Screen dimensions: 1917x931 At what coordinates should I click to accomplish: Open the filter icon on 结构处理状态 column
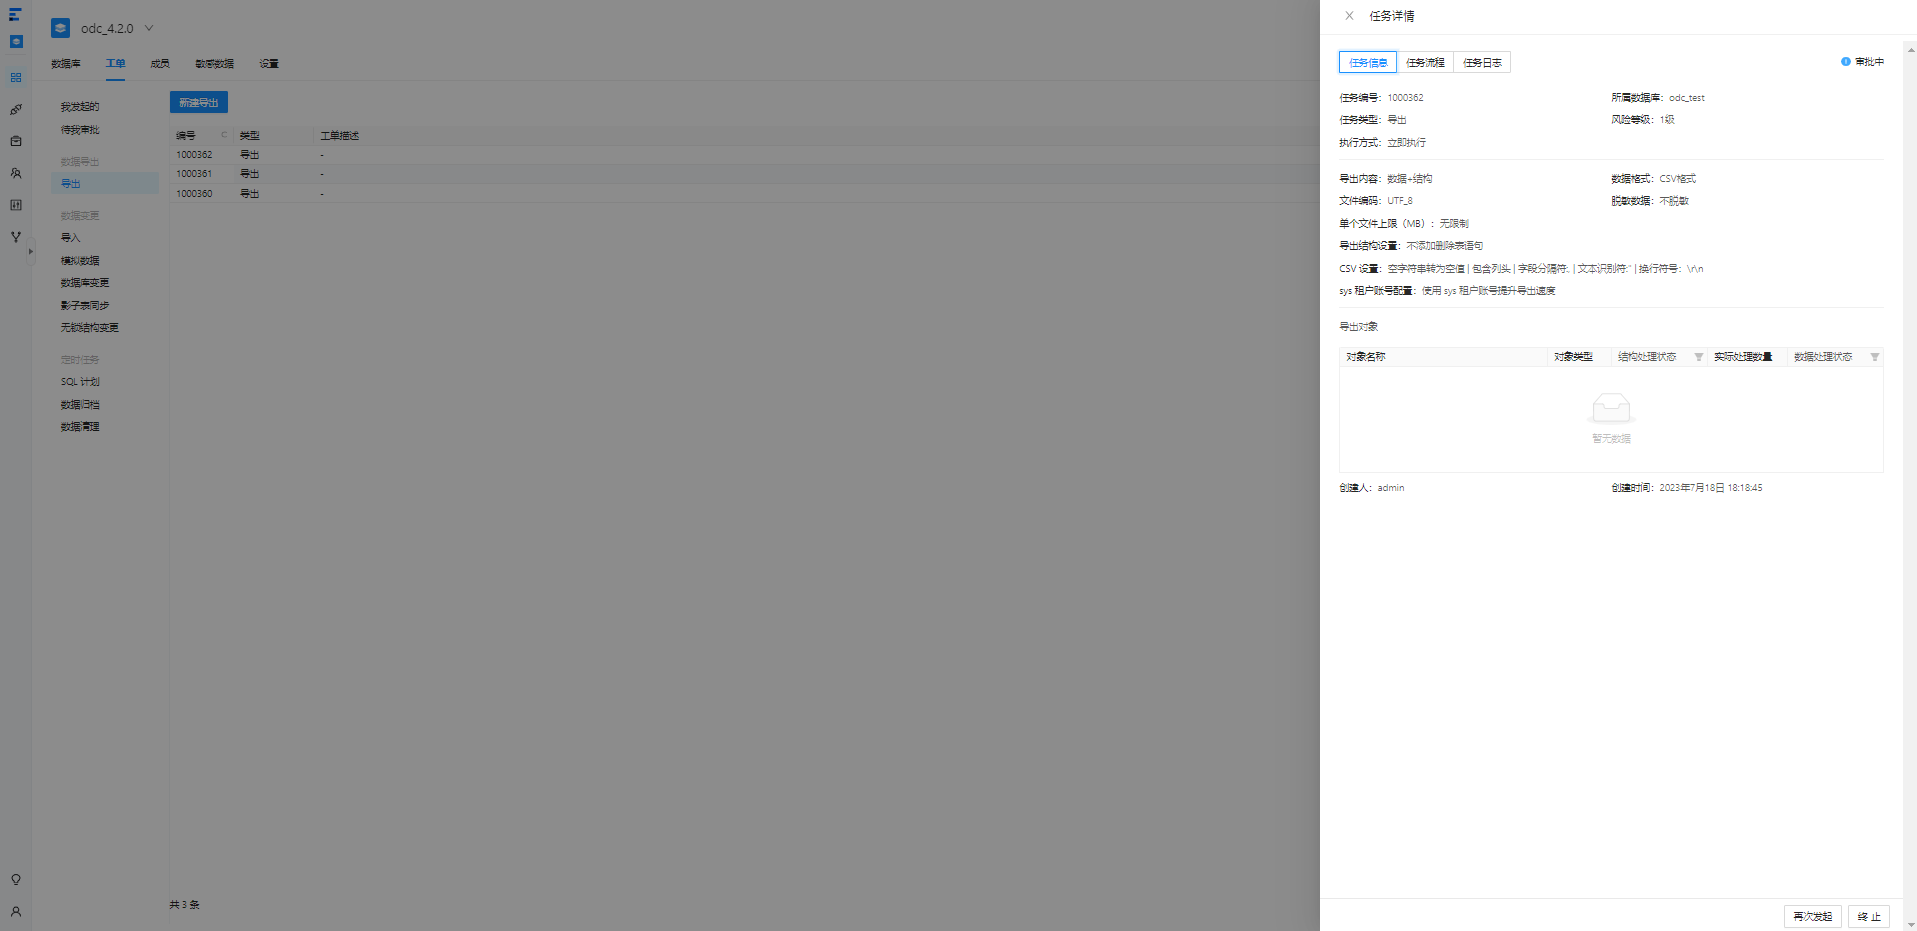pos(1698,357)
